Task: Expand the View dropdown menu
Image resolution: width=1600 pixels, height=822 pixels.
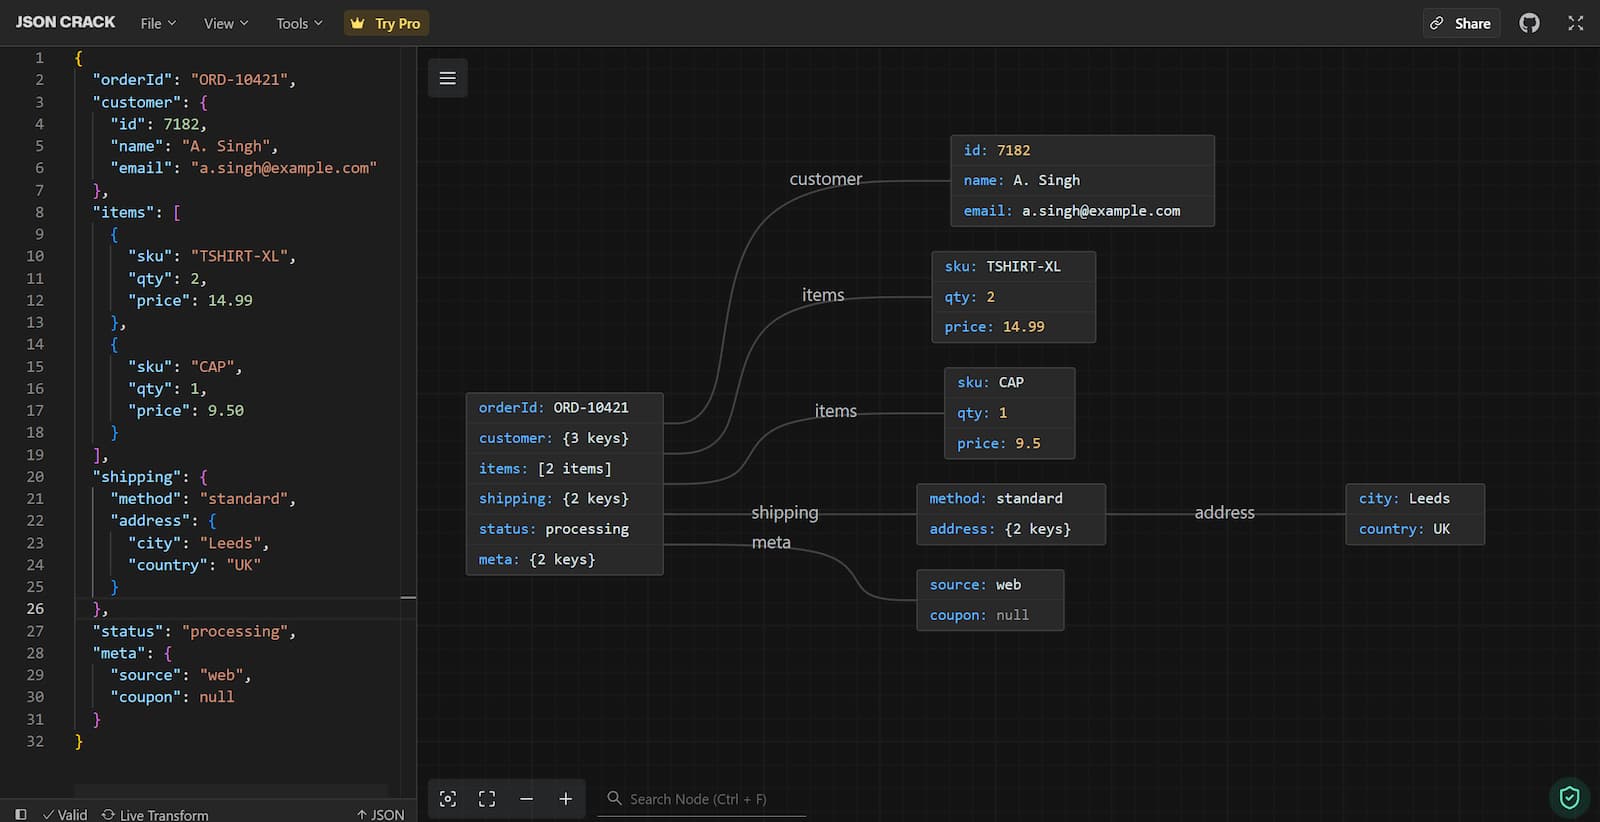Action: pyautogui.click(x=226, y=23)
